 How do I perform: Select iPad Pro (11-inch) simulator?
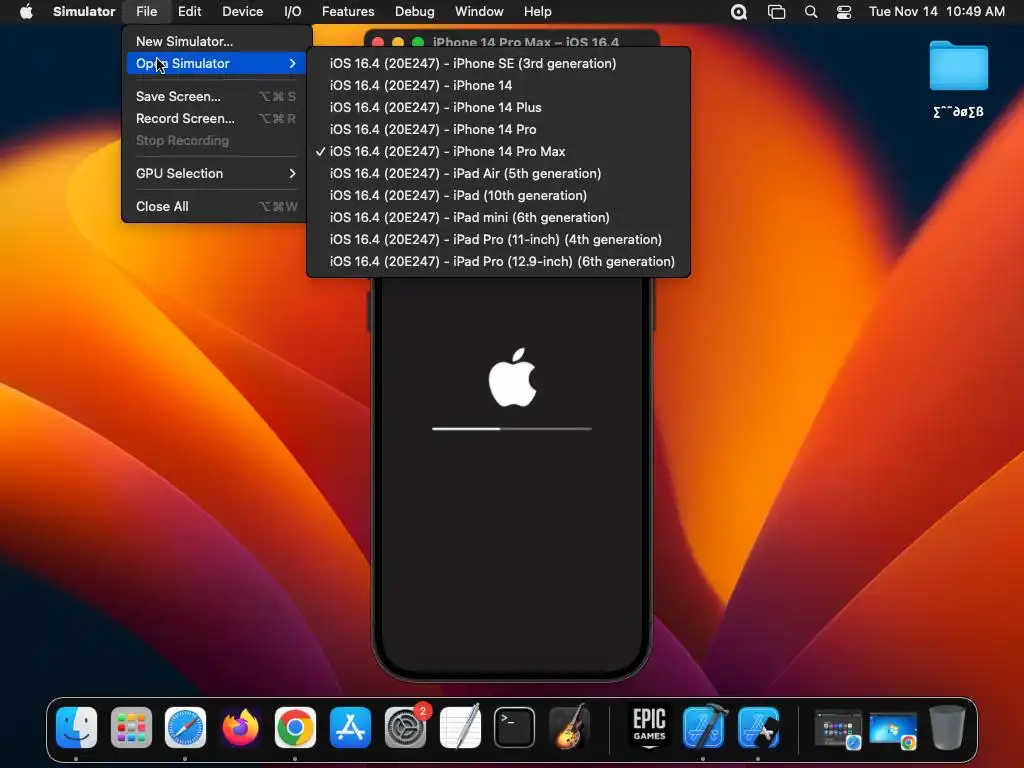pyautogui.click(x=498, y=239)
